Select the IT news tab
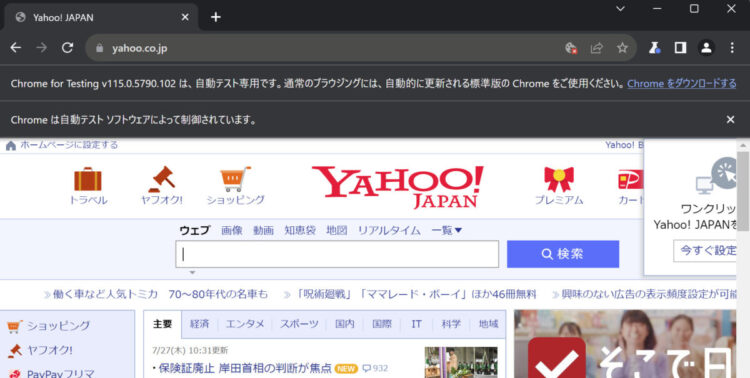 click(x=416, y=324)
